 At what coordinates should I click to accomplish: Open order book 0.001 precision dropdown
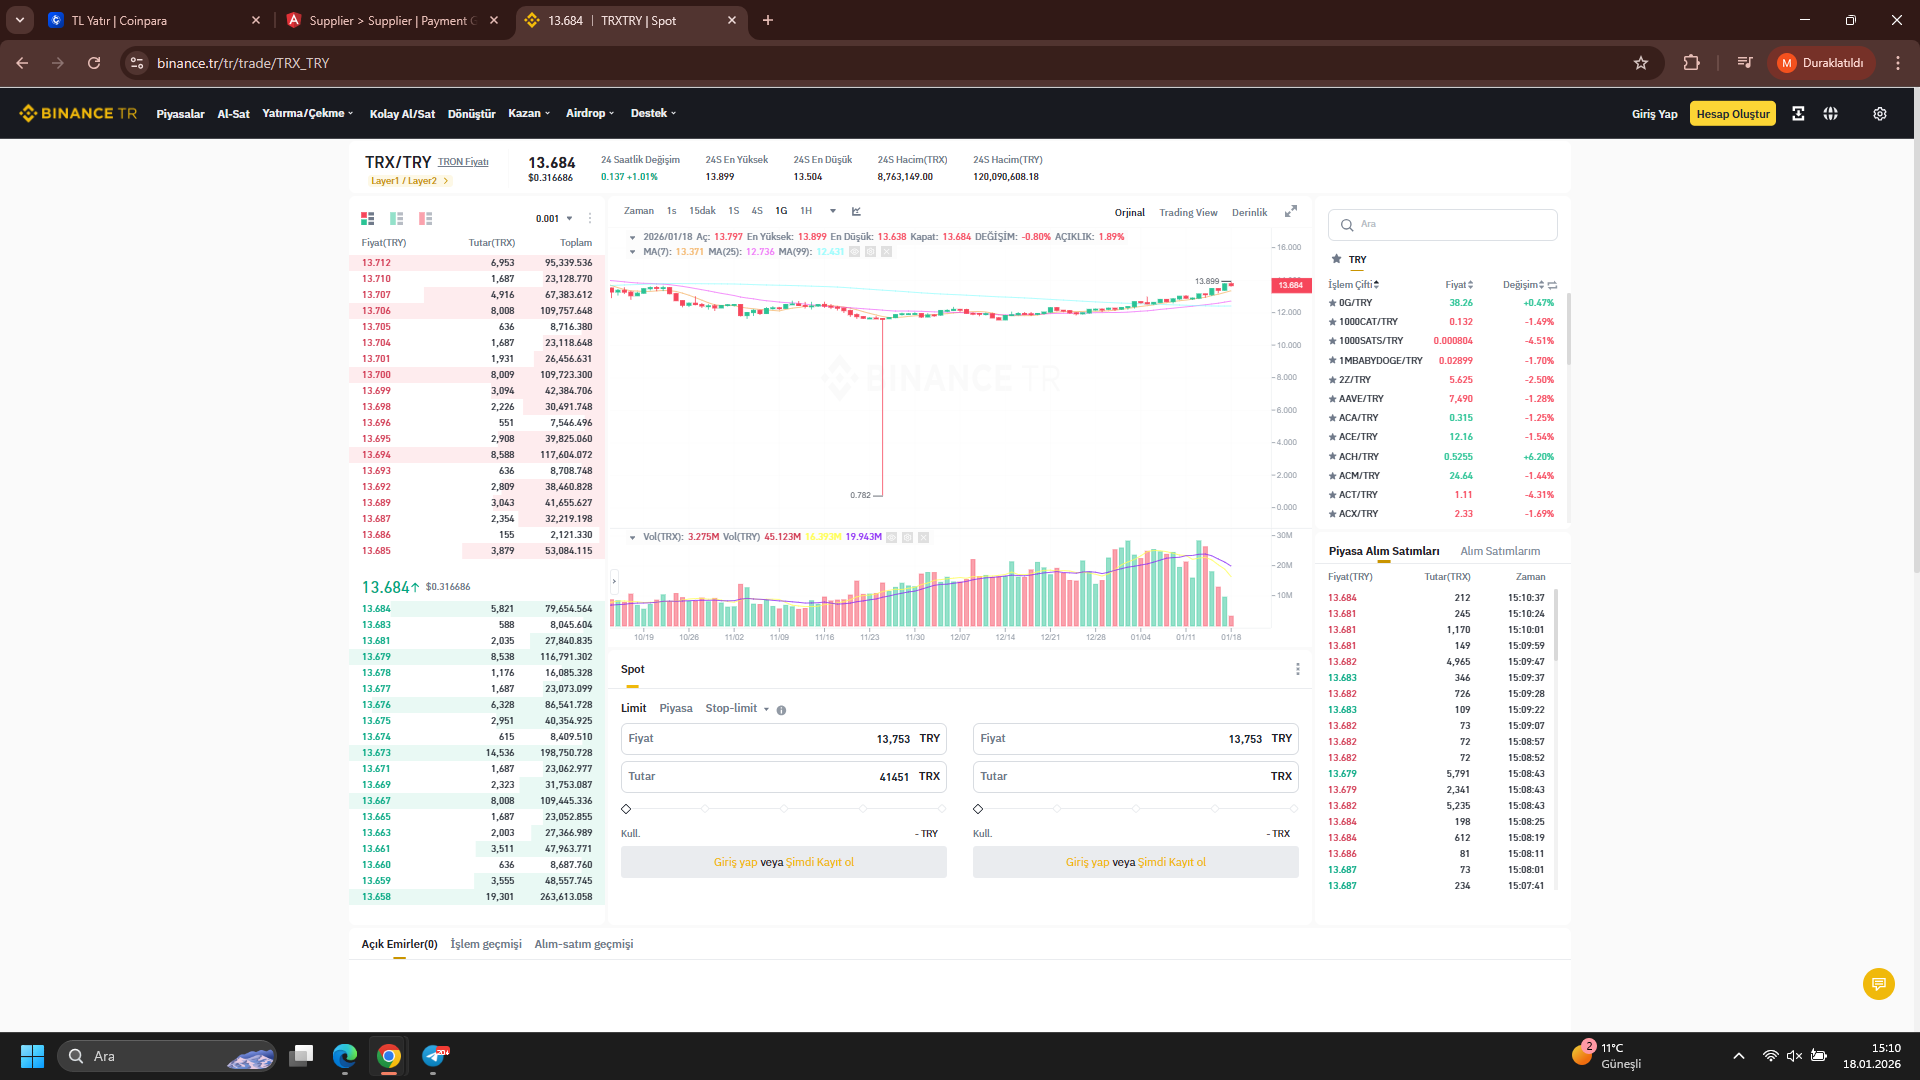pyautogui.click(x=554, y=218)
